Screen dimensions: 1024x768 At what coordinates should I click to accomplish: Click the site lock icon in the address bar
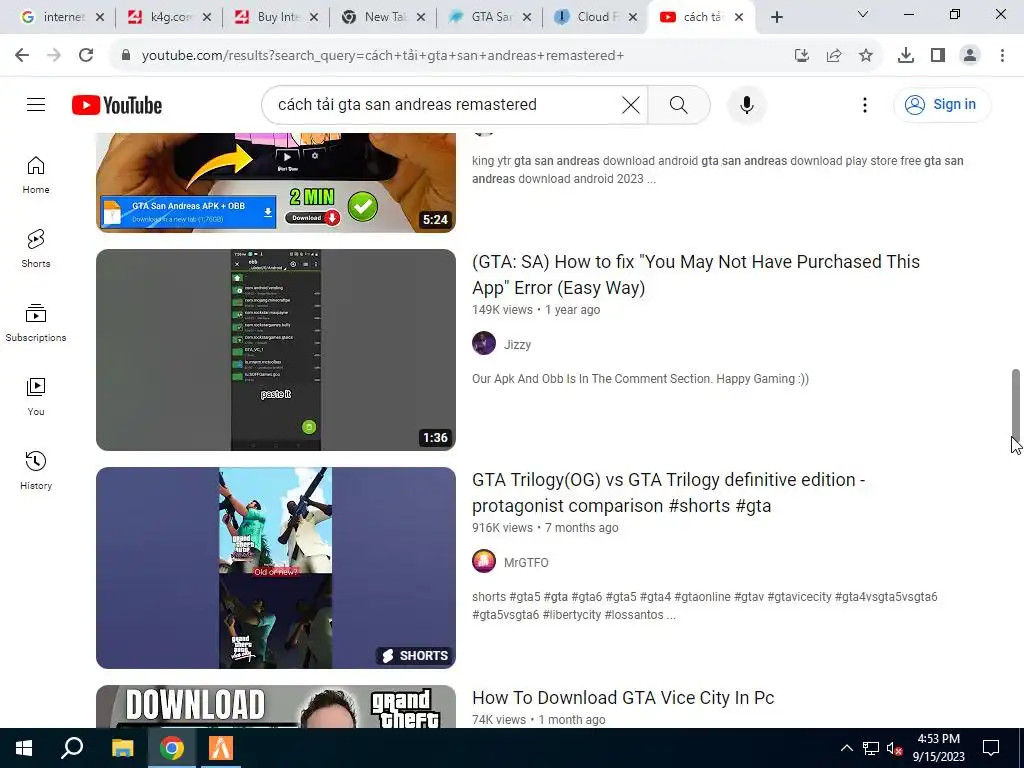(126, 56)
